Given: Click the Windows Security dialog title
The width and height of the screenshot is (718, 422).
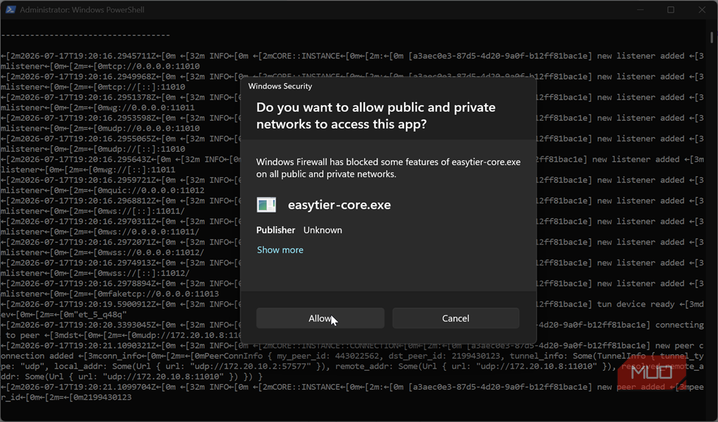Looking at the screenshot, I should 280,86.
